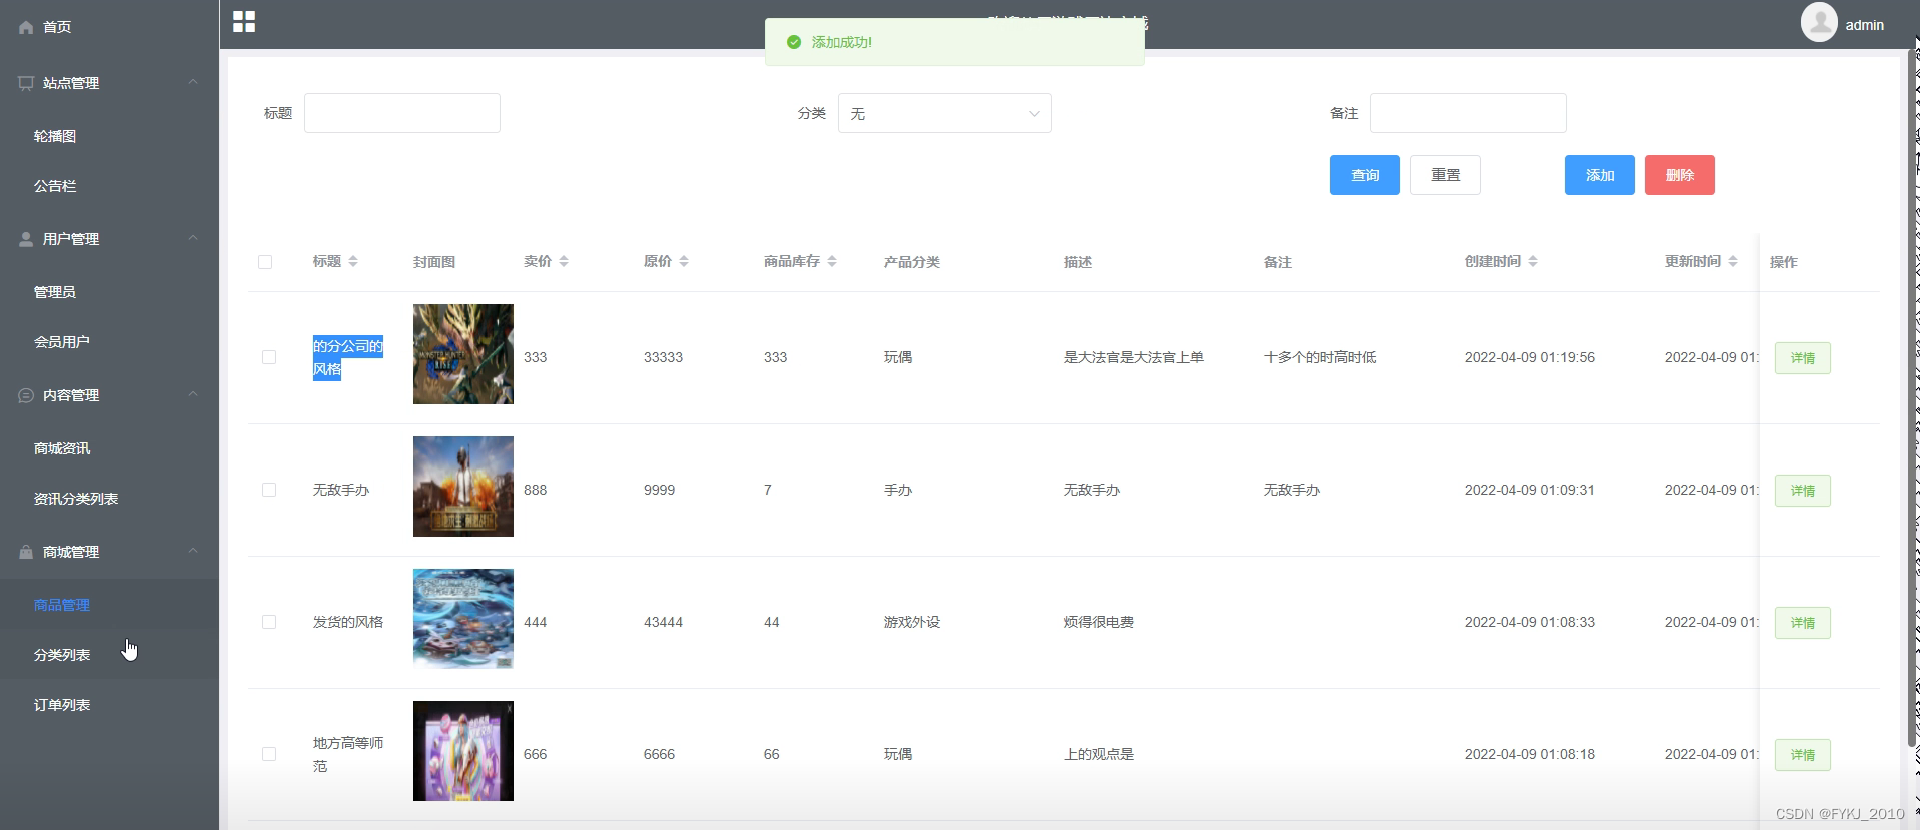The width and height of the screenshot is (1920, 830).
Task: Check the 无敌手办 row checkbox
Action: pos(269,490)
